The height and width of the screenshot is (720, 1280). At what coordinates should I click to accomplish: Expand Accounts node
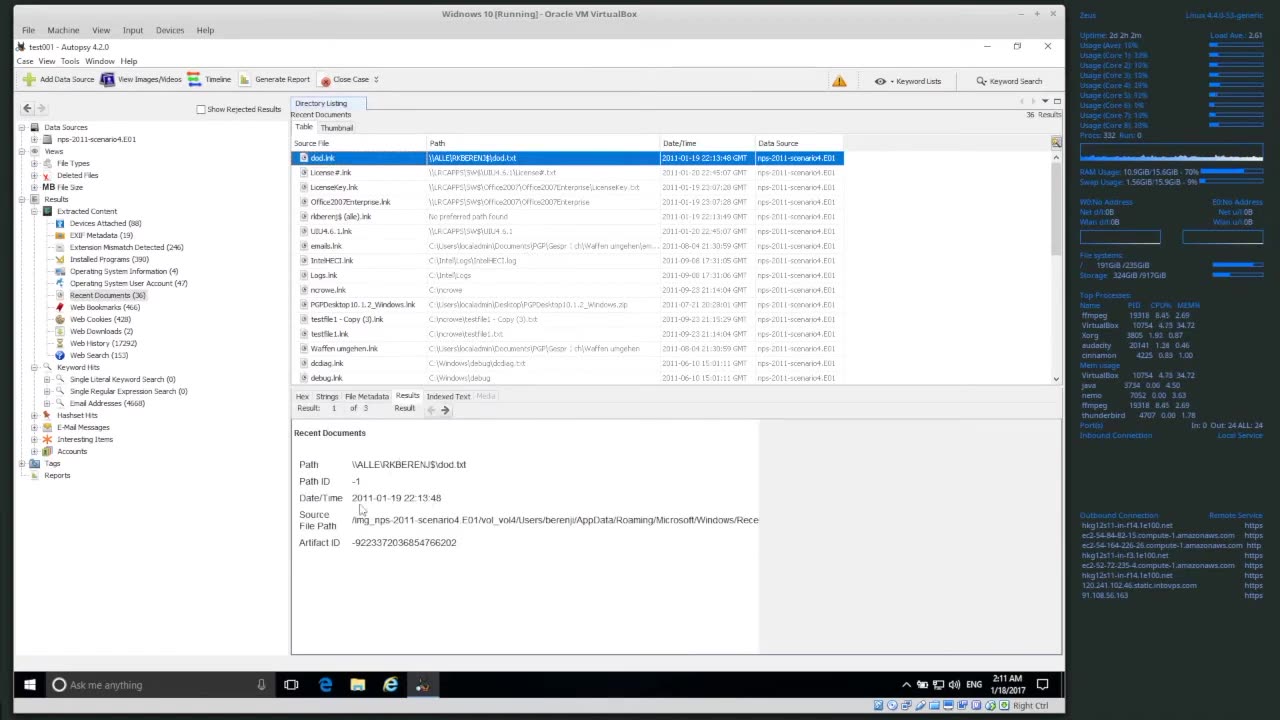click(x=34, y=451)
